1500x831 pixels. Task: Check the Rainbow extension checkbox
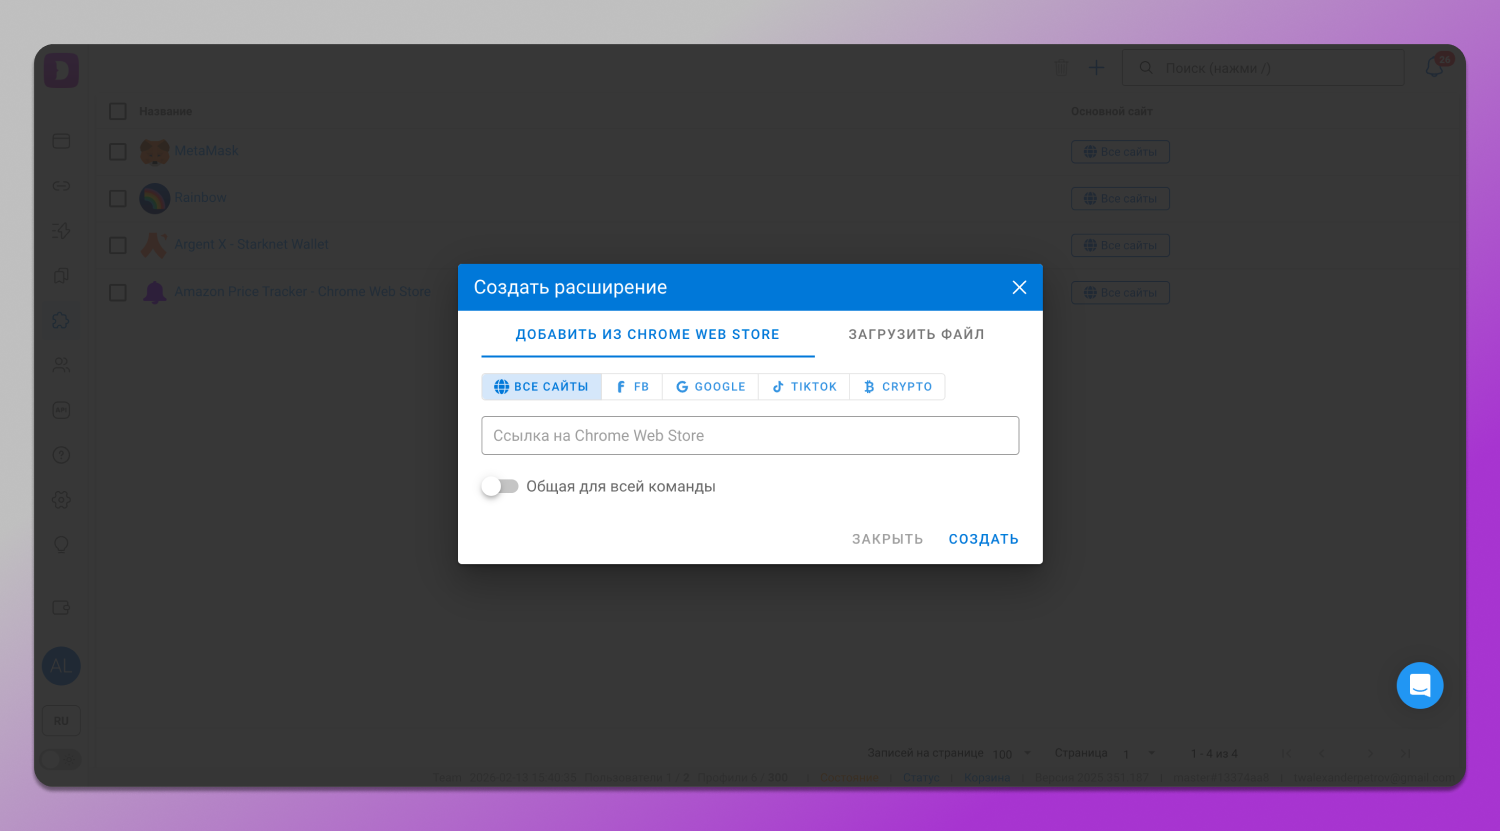[x=118, y=198]
